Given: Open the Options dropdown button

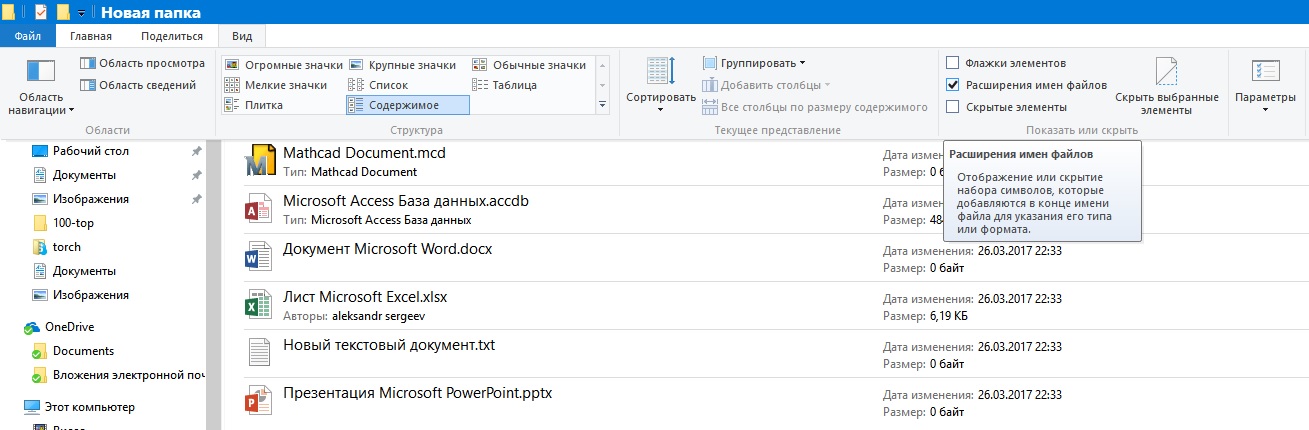Looking at the screenshot, I should pyautogui.click(x=1265, y=87).
